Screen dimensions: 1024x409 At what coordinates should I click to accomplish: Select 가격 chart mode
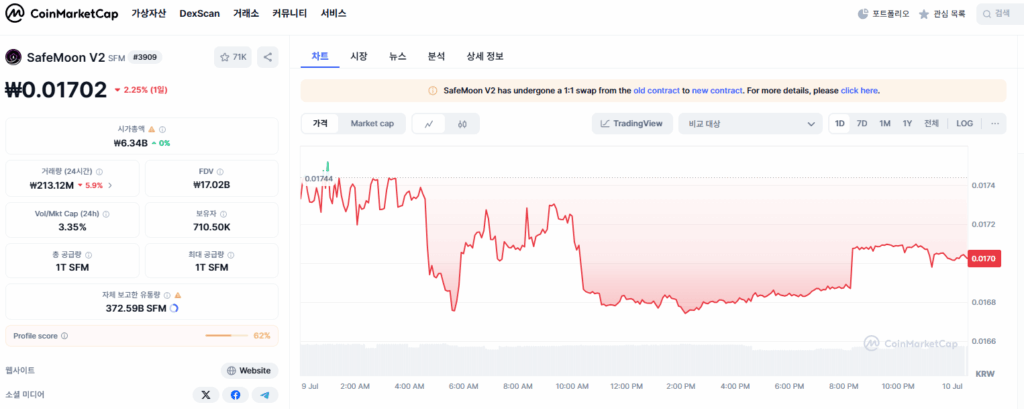(320, 123)
